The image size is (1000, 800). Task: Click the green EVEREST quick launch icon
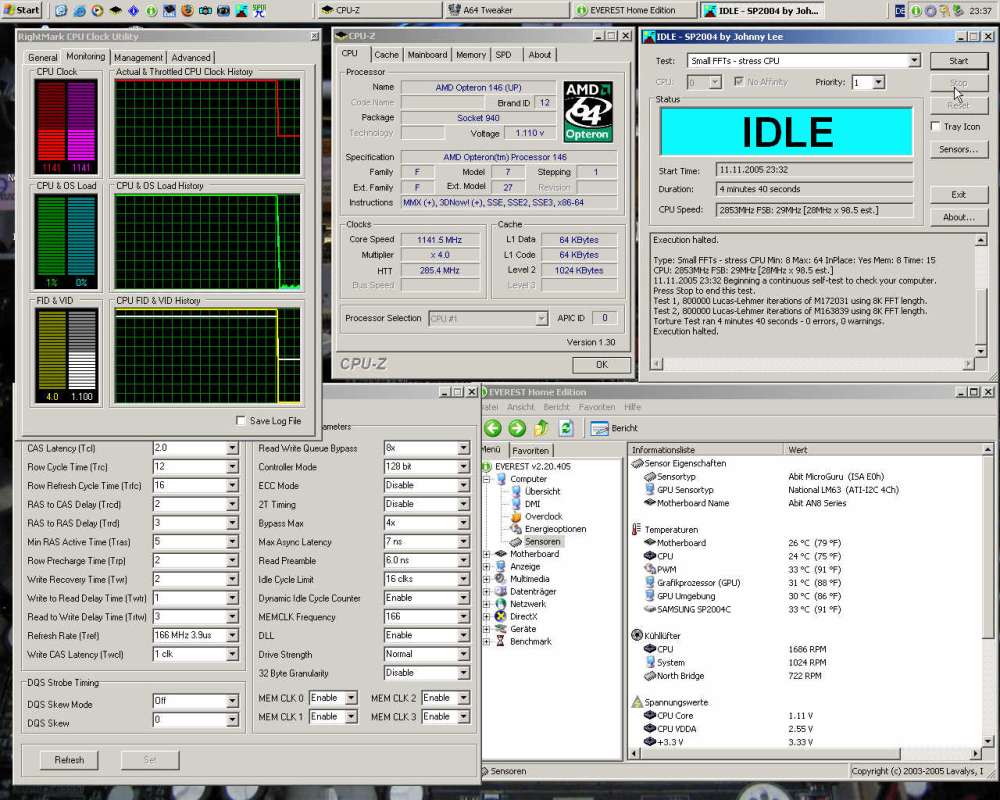tap(151, 10)
